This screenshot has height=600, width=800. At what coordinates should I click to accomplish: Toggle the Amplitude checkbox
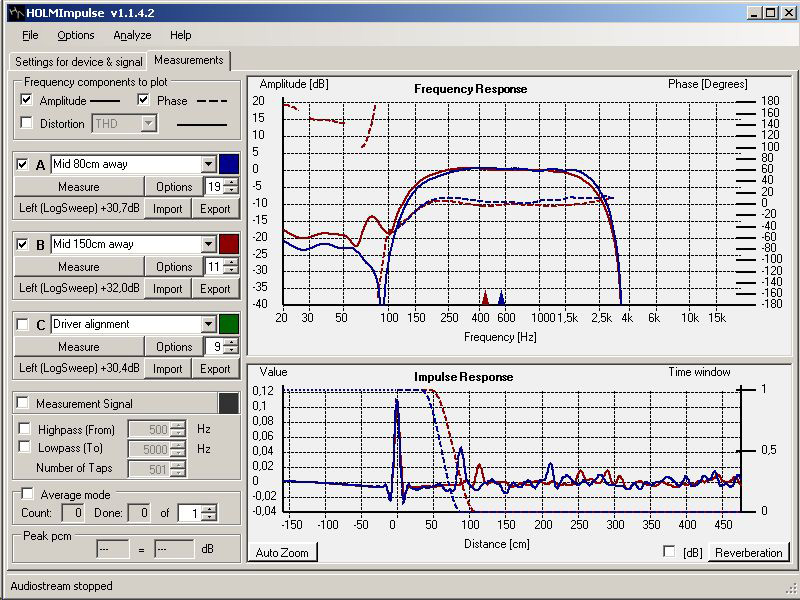[27, 100]
